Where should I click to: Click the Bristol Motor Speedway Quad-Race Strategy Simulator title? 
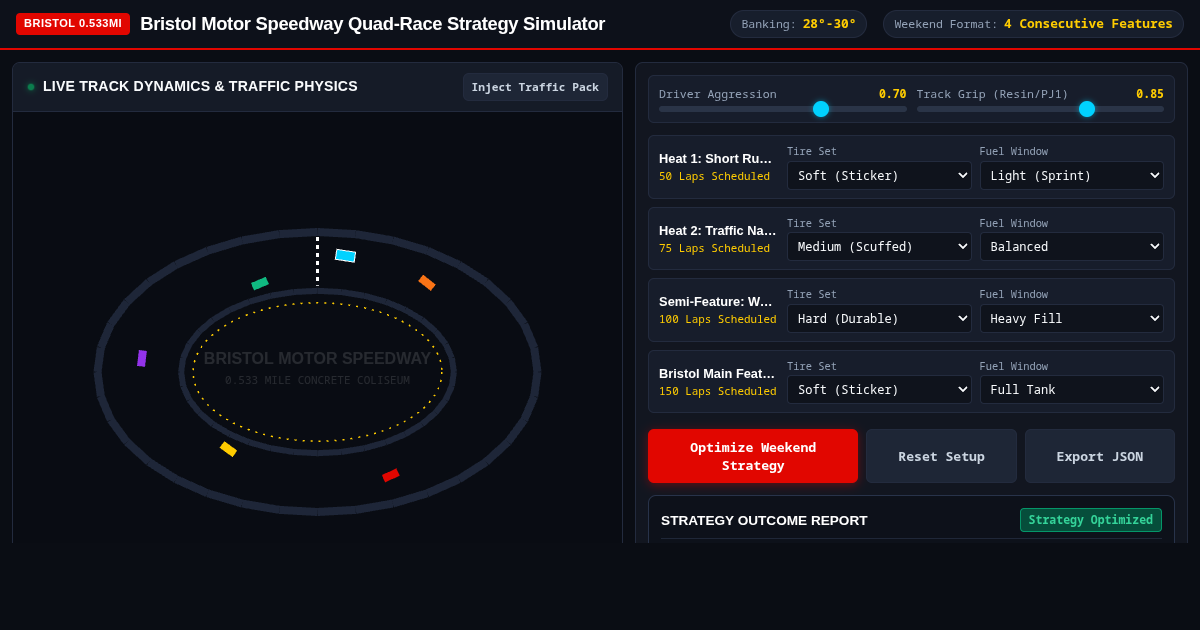[372, 24]
